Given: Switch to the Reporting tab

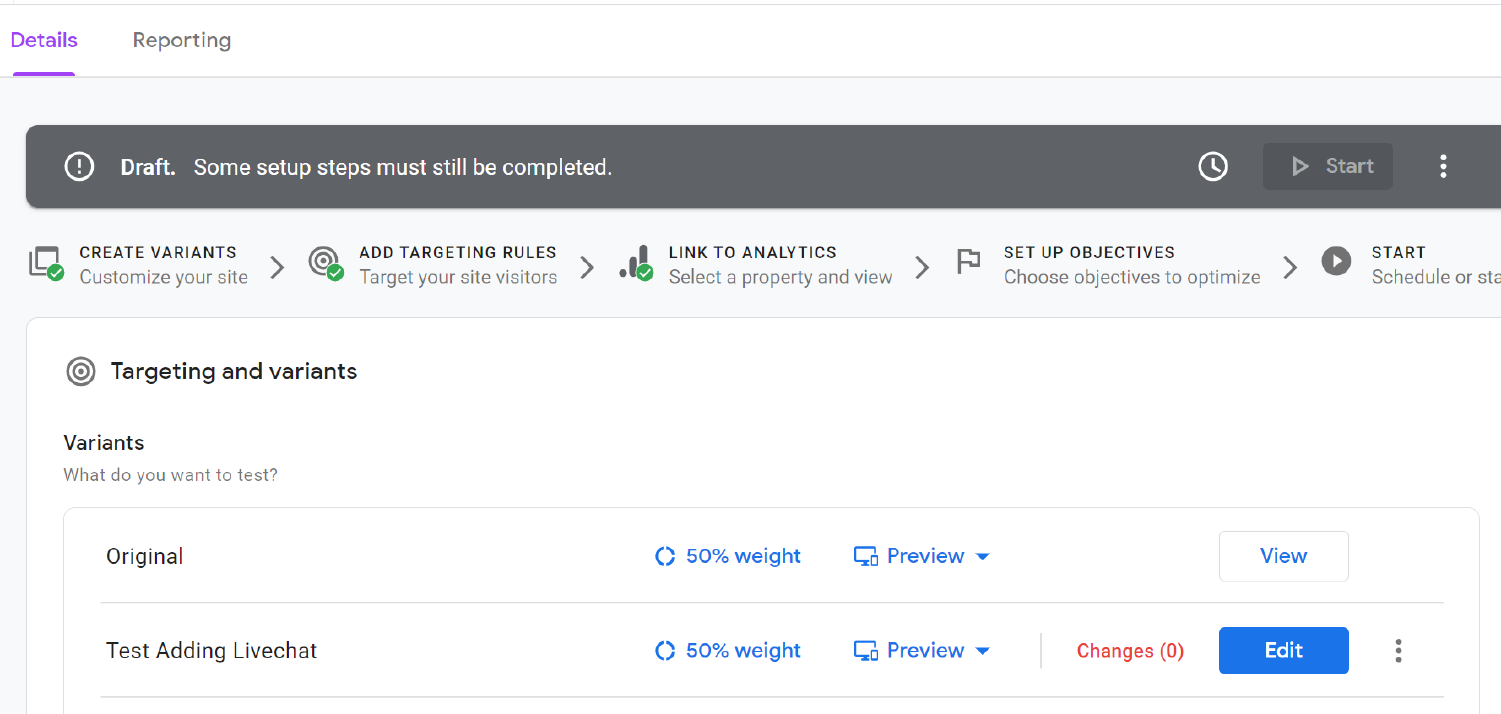Looking at the screenshot, I should 181,40.
